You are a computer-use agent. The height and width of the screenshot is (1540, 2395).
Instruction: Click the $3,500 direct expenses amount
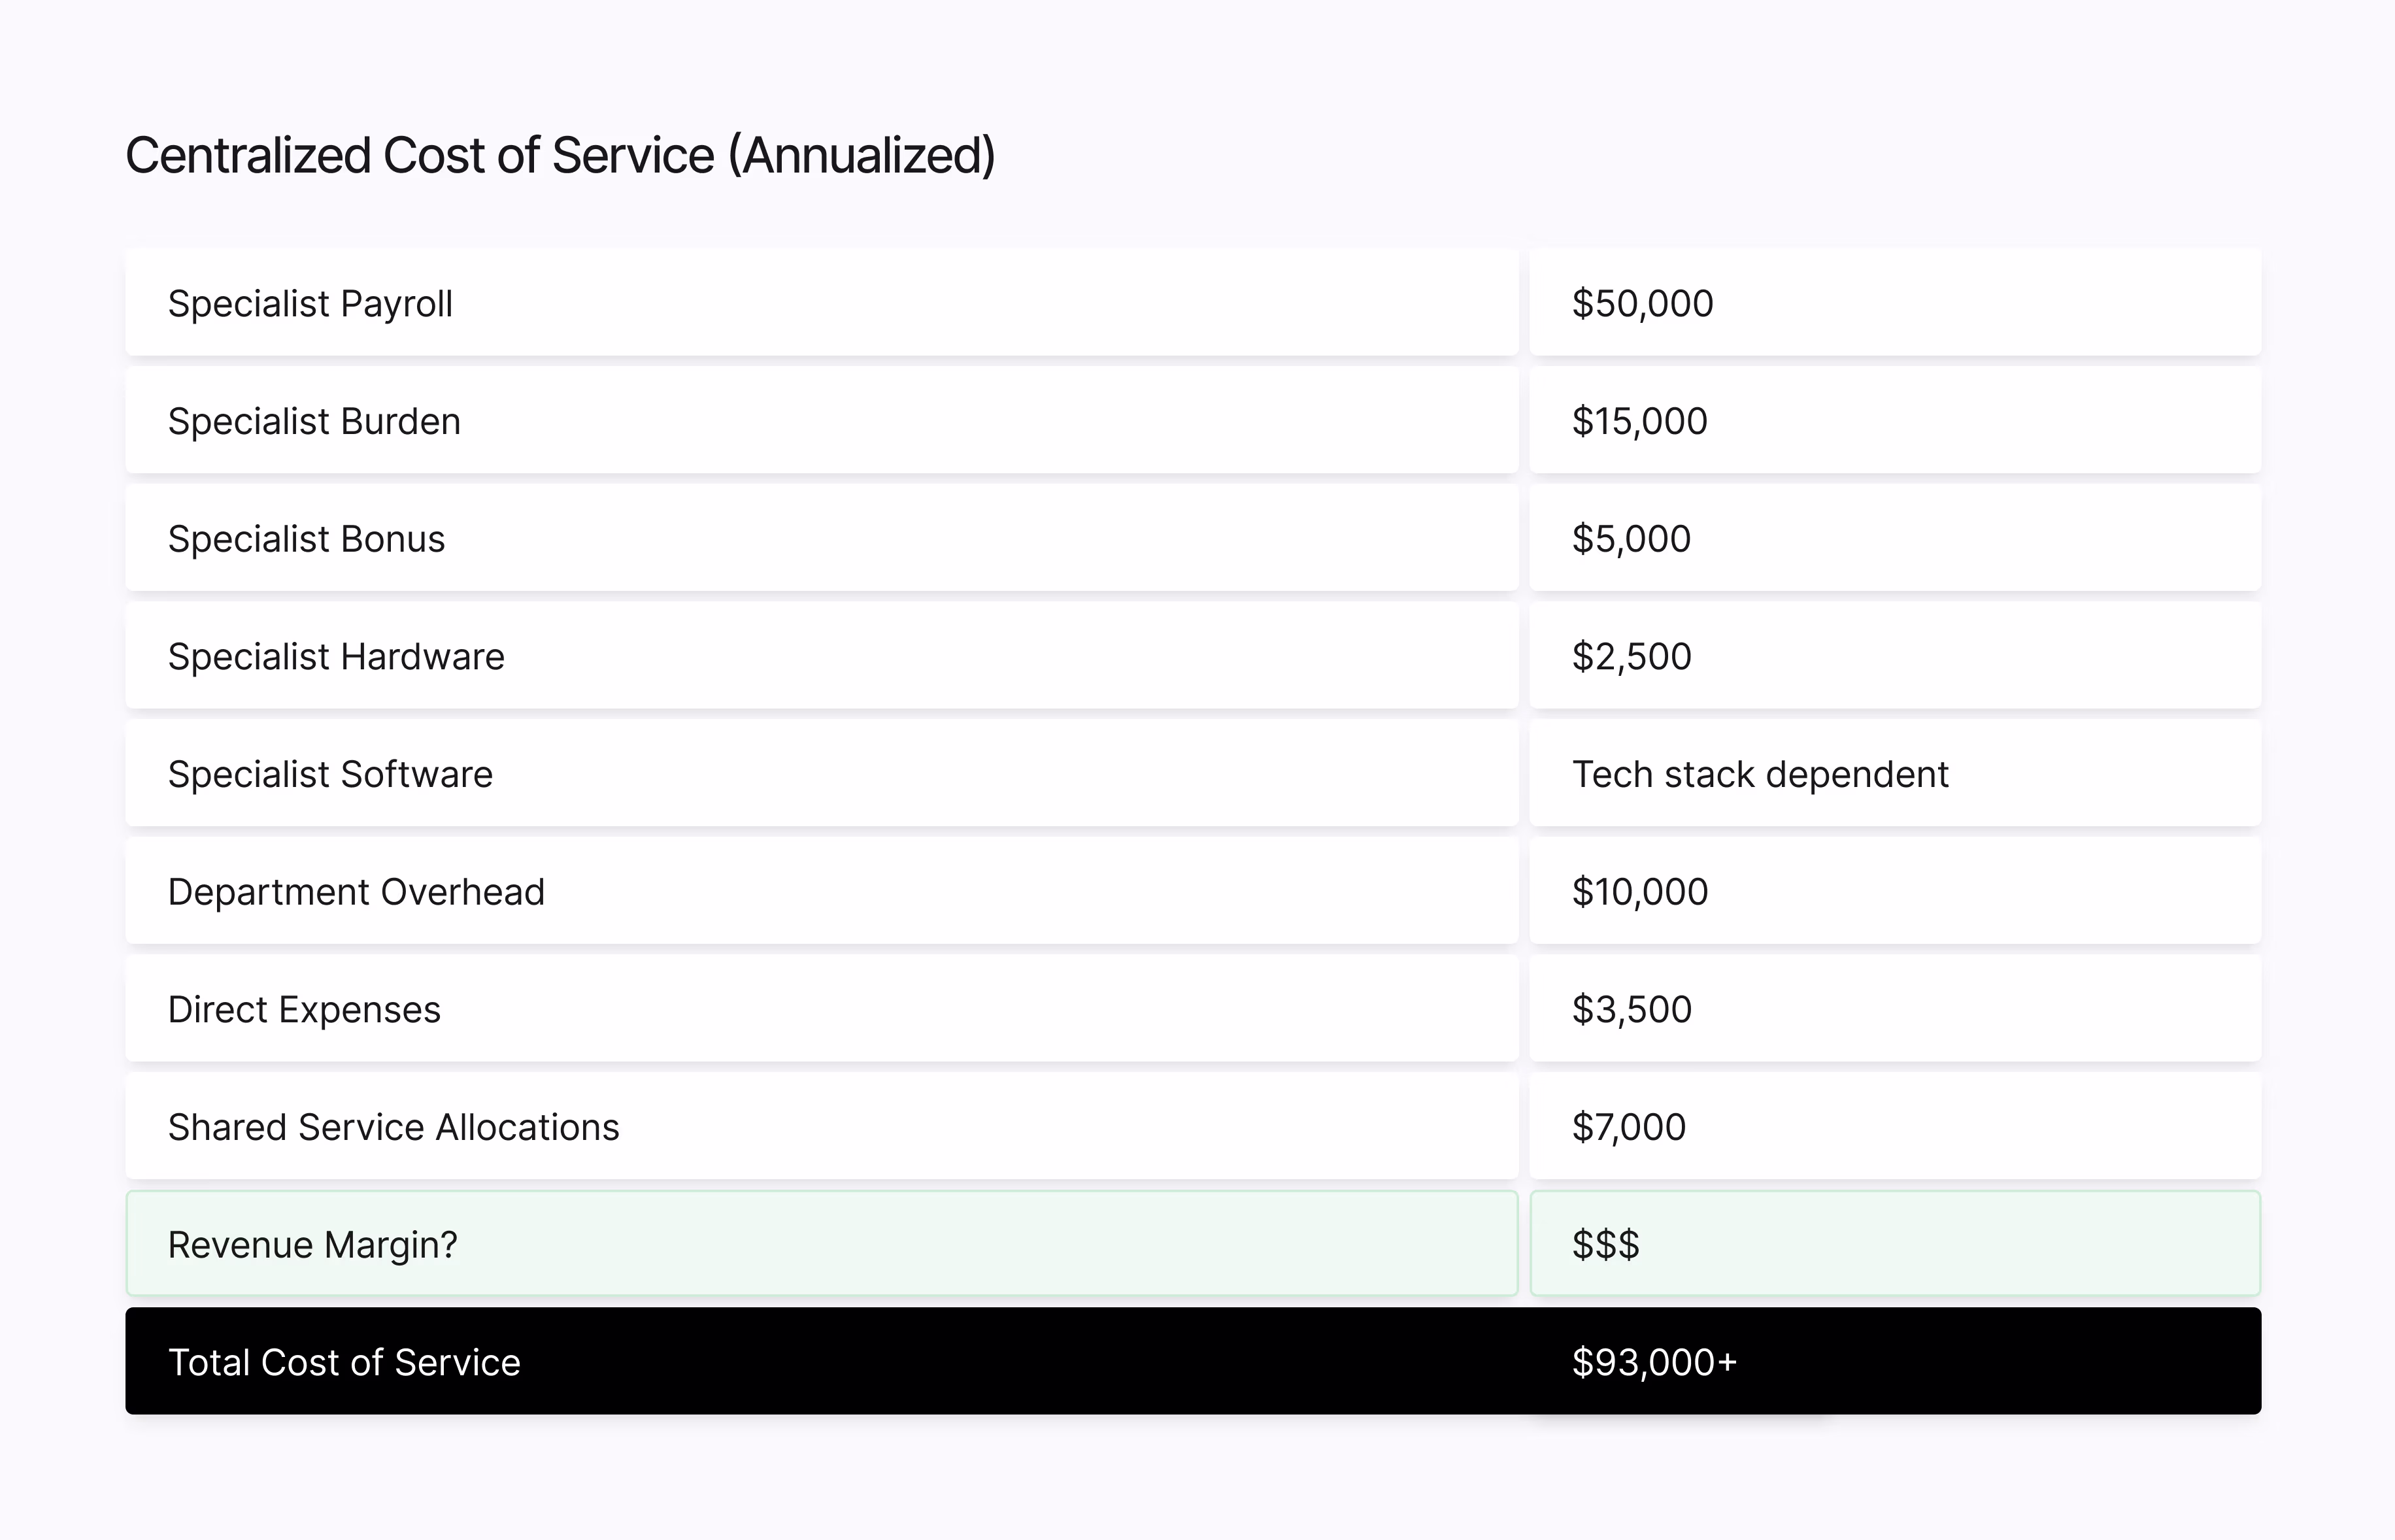point(1631,1010)
